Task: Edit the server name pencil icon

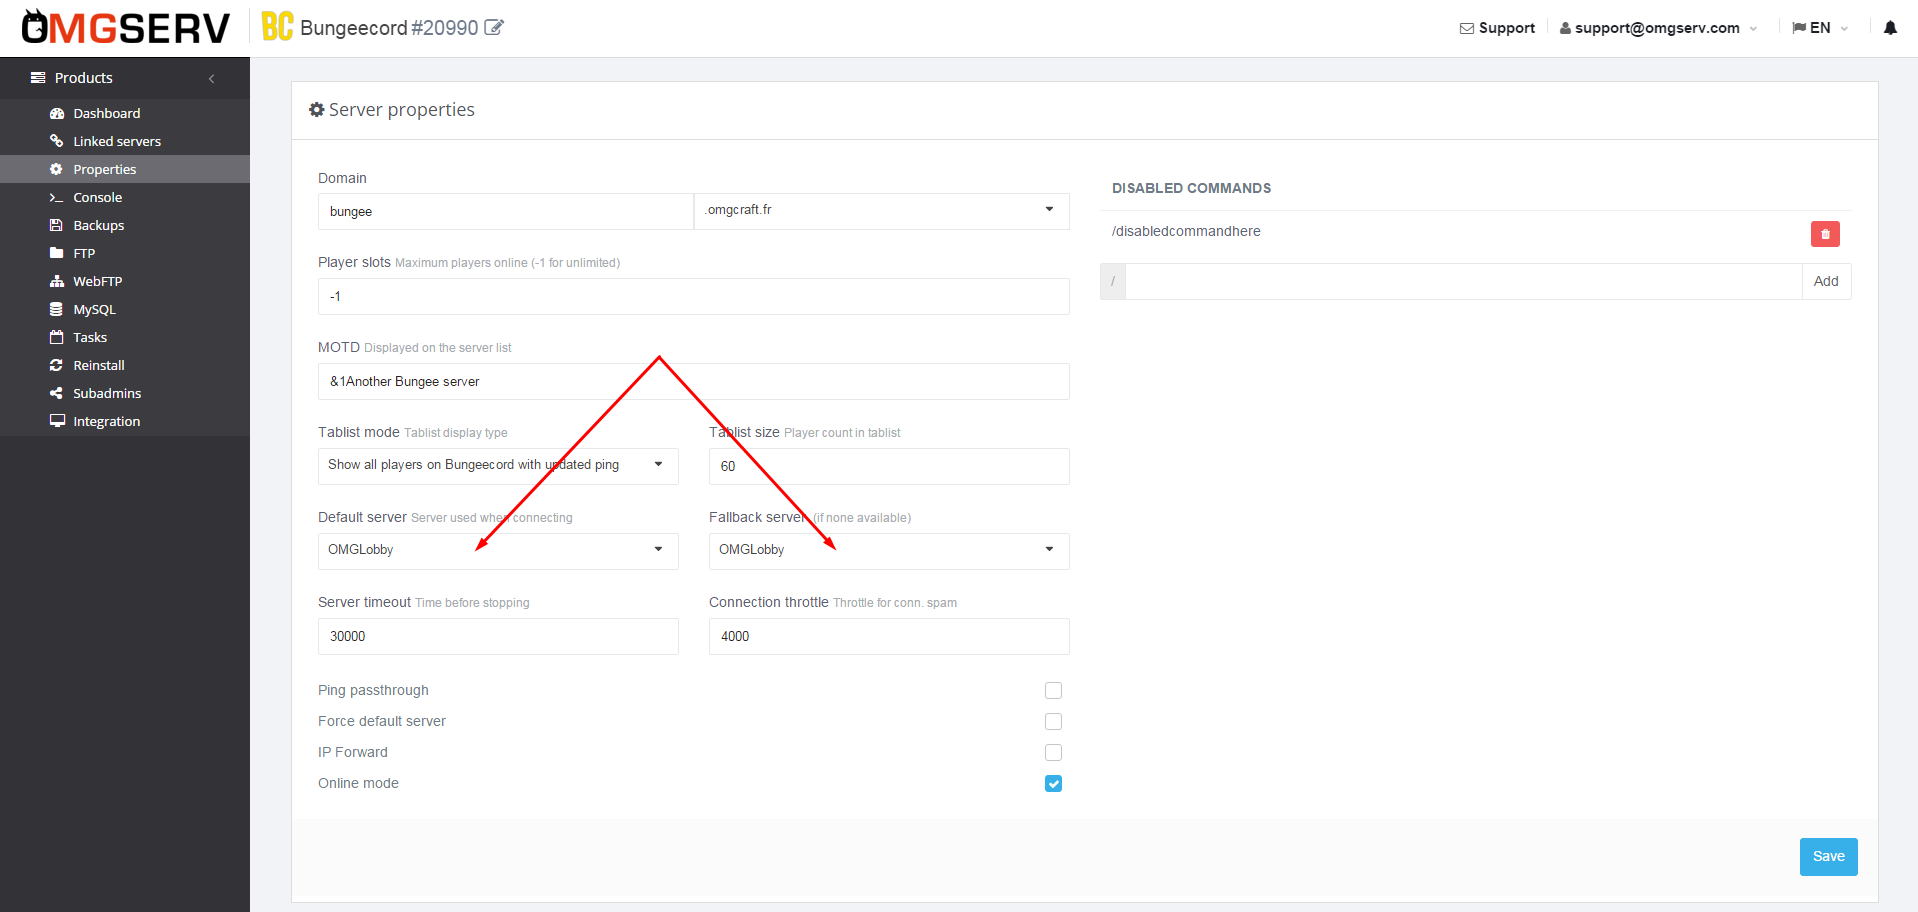Action: pos(494,27)
